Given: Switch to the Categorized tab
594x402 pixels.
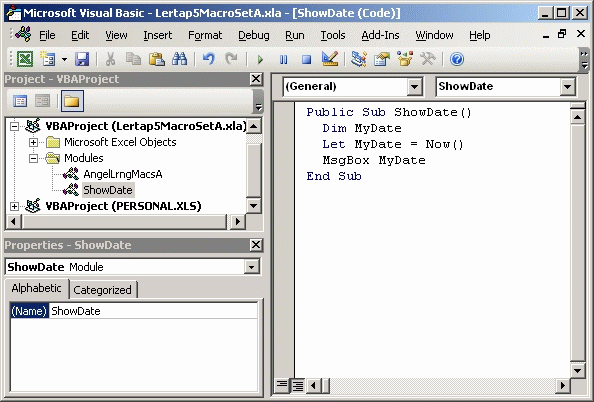Looking at the screenshot, I should (x=102, y=290).
